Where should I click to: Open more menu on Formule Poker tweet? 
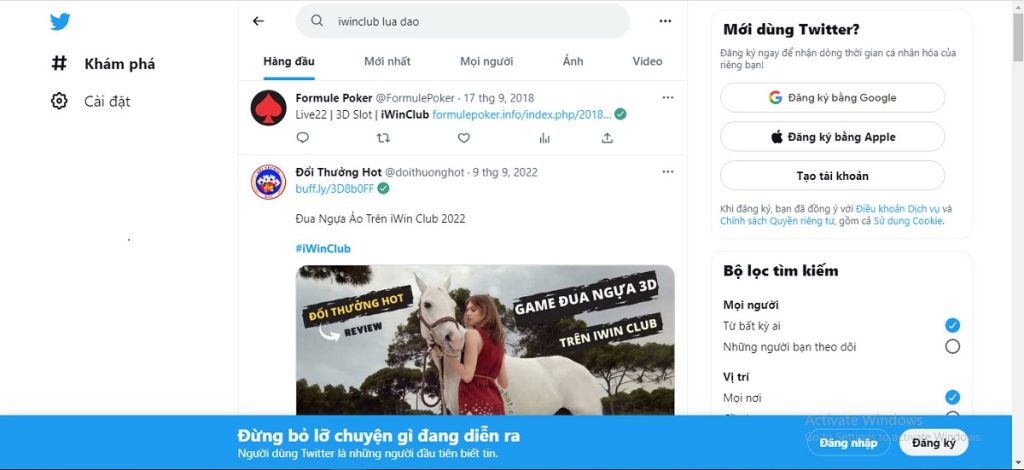pos(668,97)
